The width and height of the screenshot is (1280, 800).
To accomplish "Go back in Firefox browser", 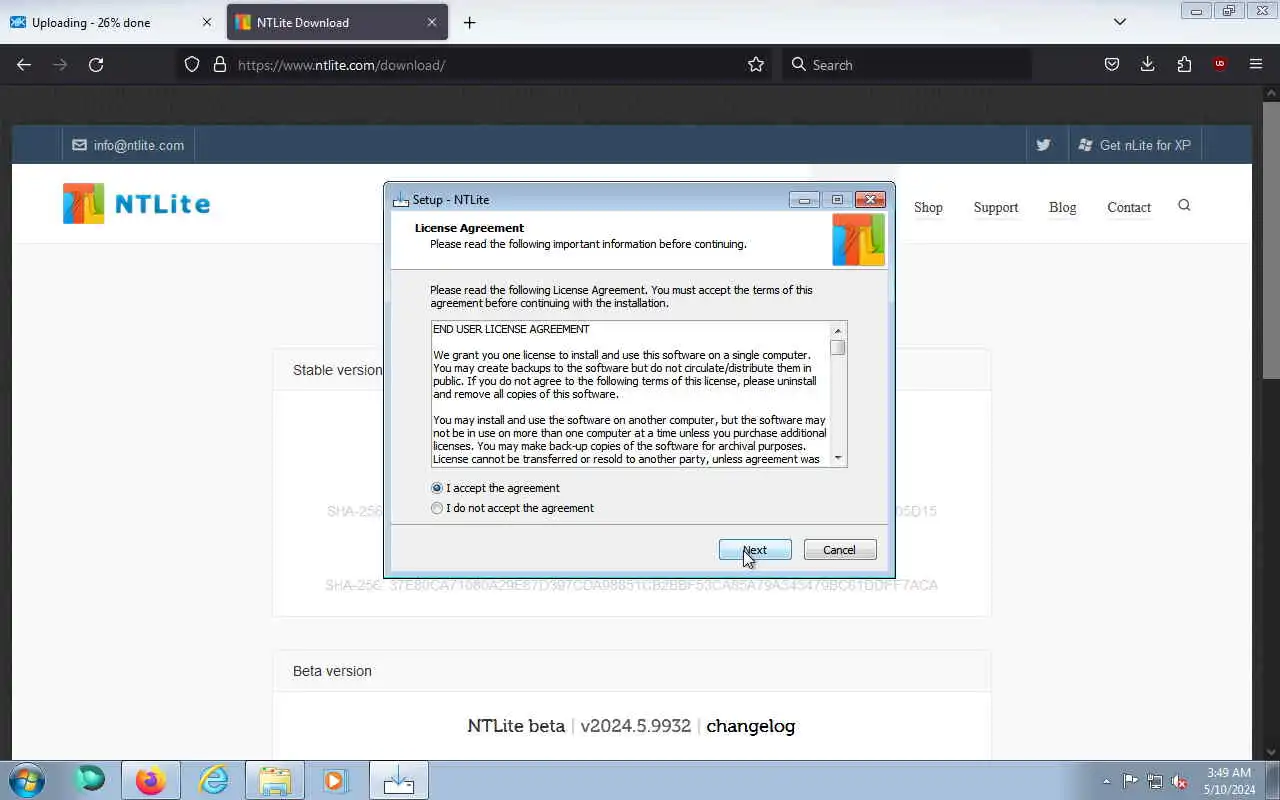I will [x=24, y=64].
